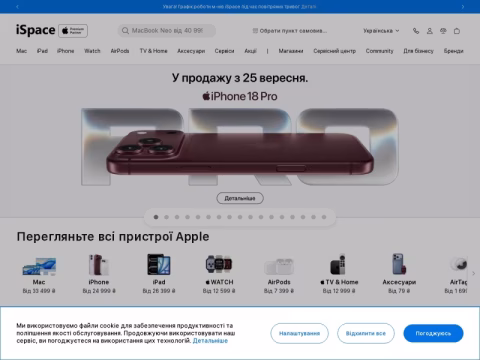Select the fourth carousel dot

(187, 217)
